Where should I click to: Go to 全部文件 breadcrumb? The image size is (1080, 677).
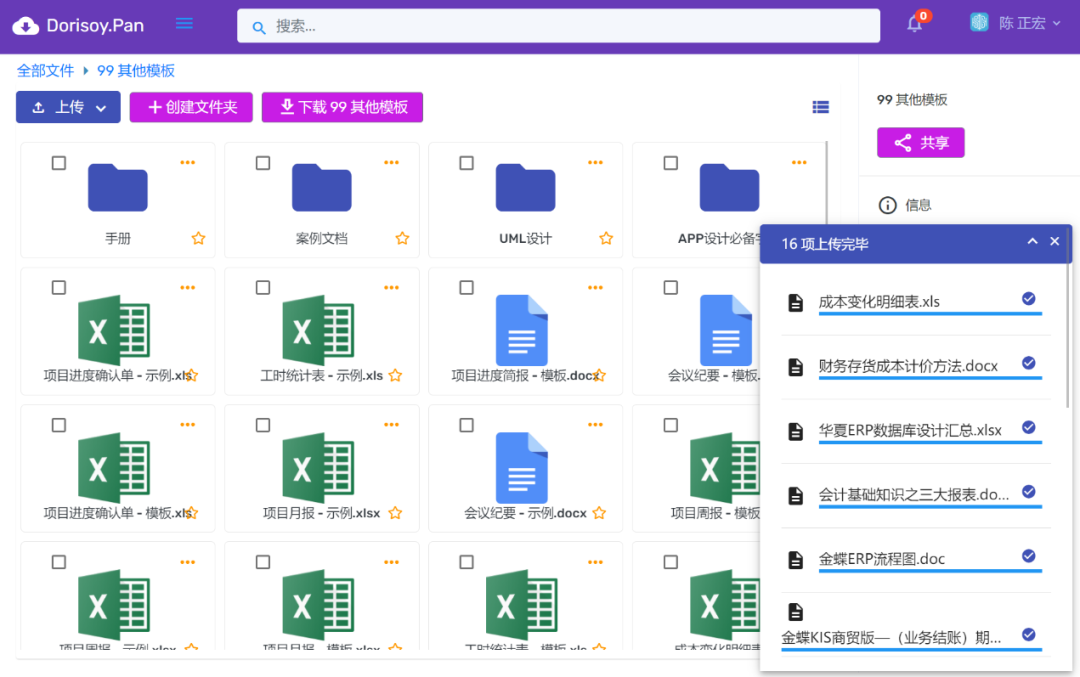(x=45, y=70)
